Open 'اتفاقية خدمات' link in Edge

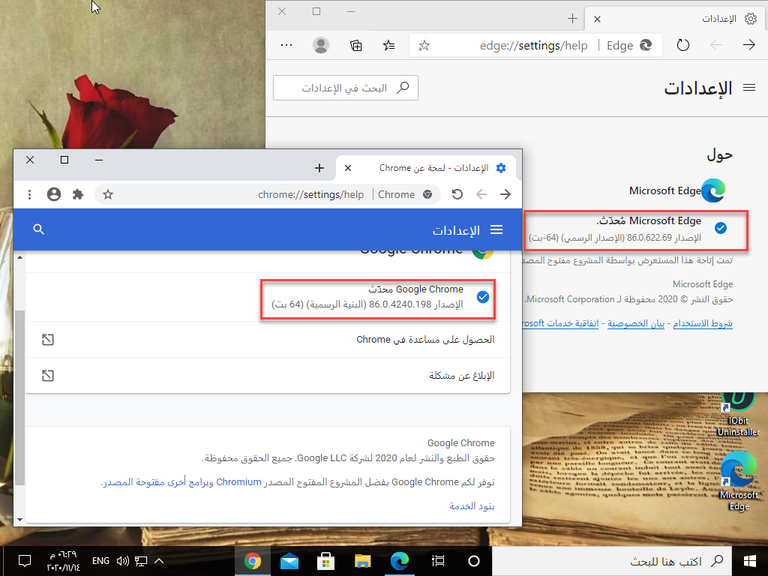click(x=561, y=324)
